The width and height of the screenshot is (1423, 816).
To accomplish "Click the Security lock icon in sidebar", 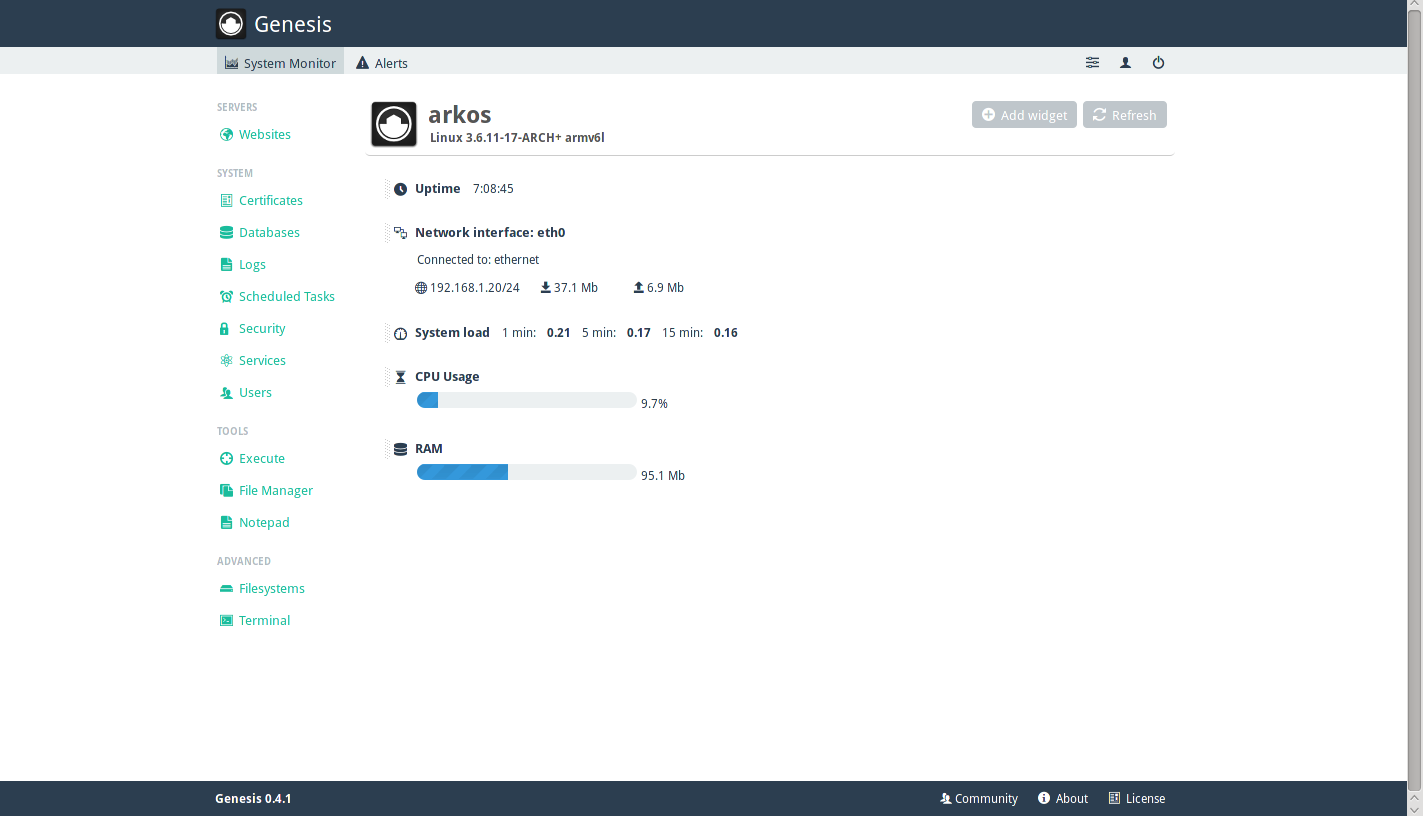I will pos(226,329).
